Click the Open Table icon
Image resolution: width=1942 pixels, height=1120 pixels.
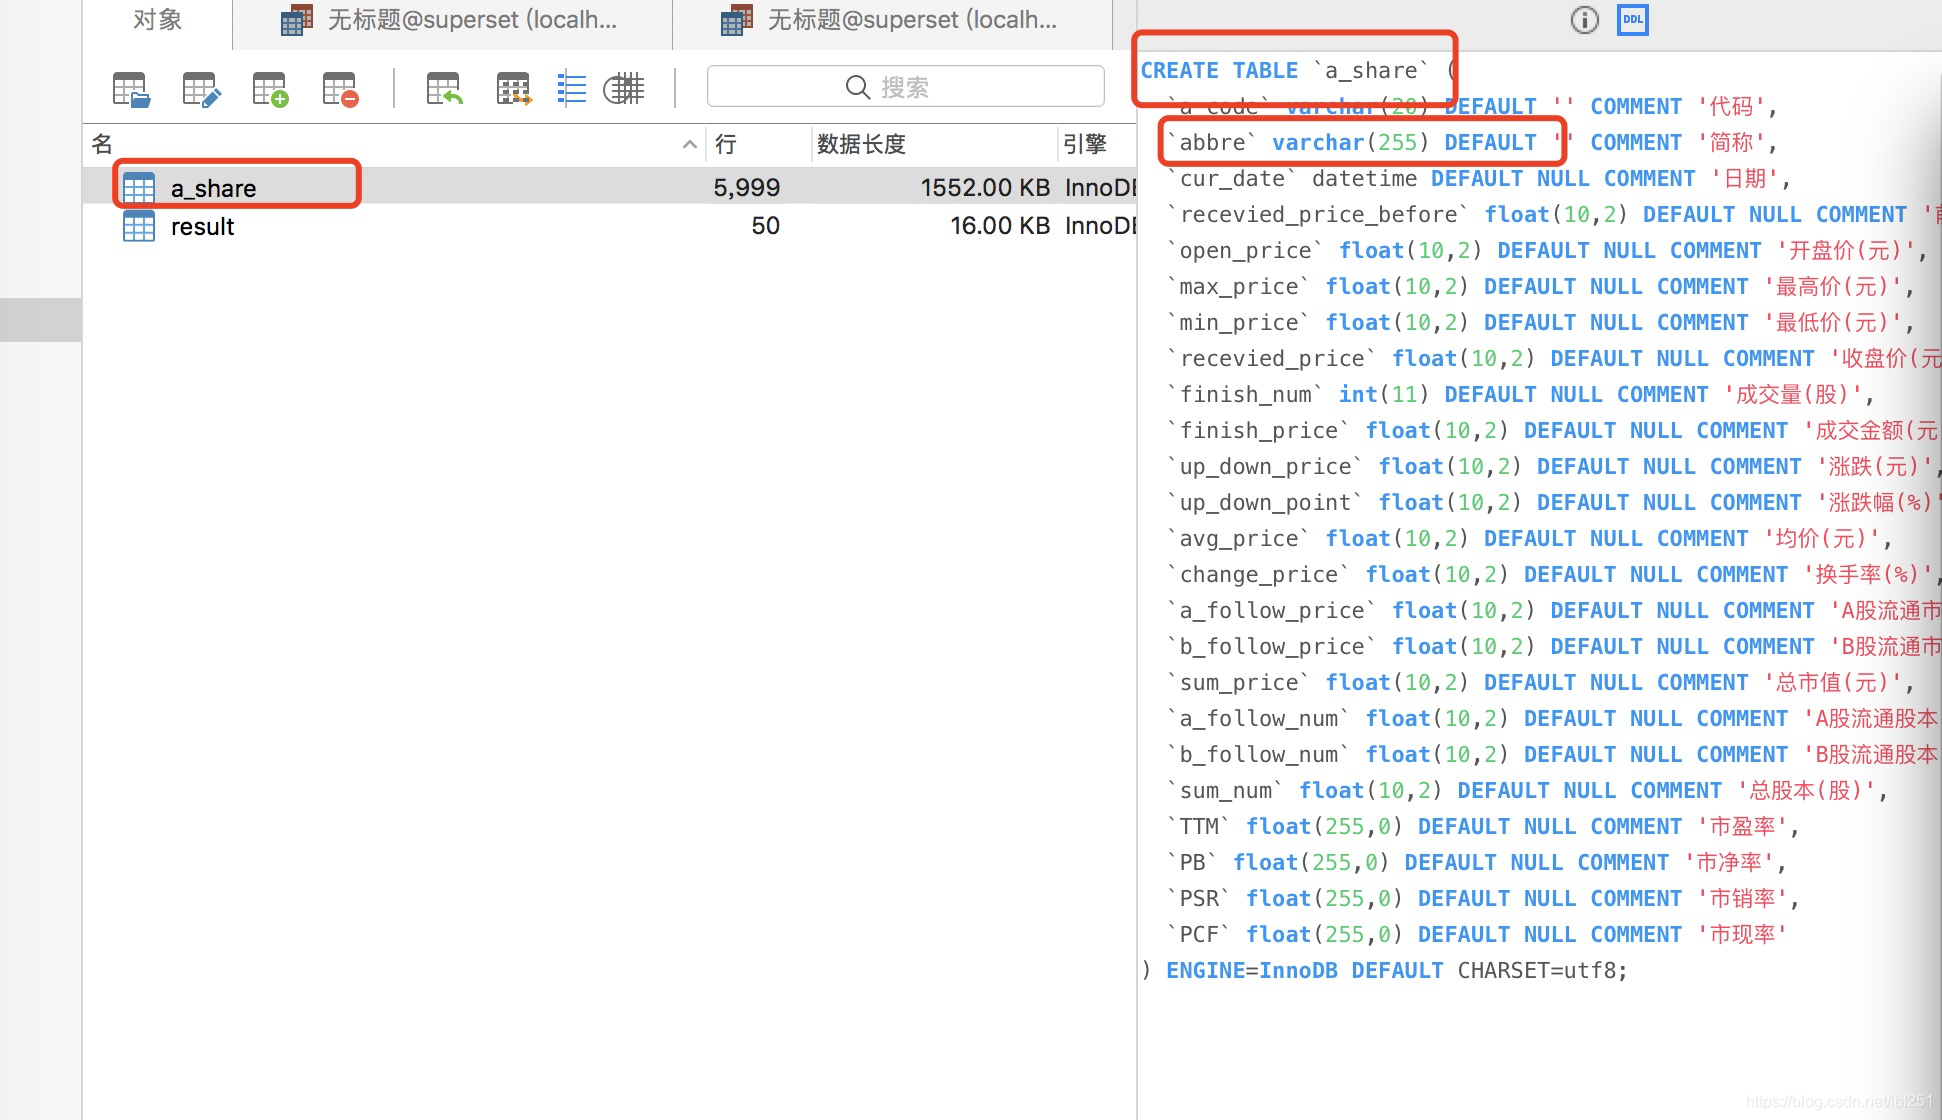[x=130, y=88]
